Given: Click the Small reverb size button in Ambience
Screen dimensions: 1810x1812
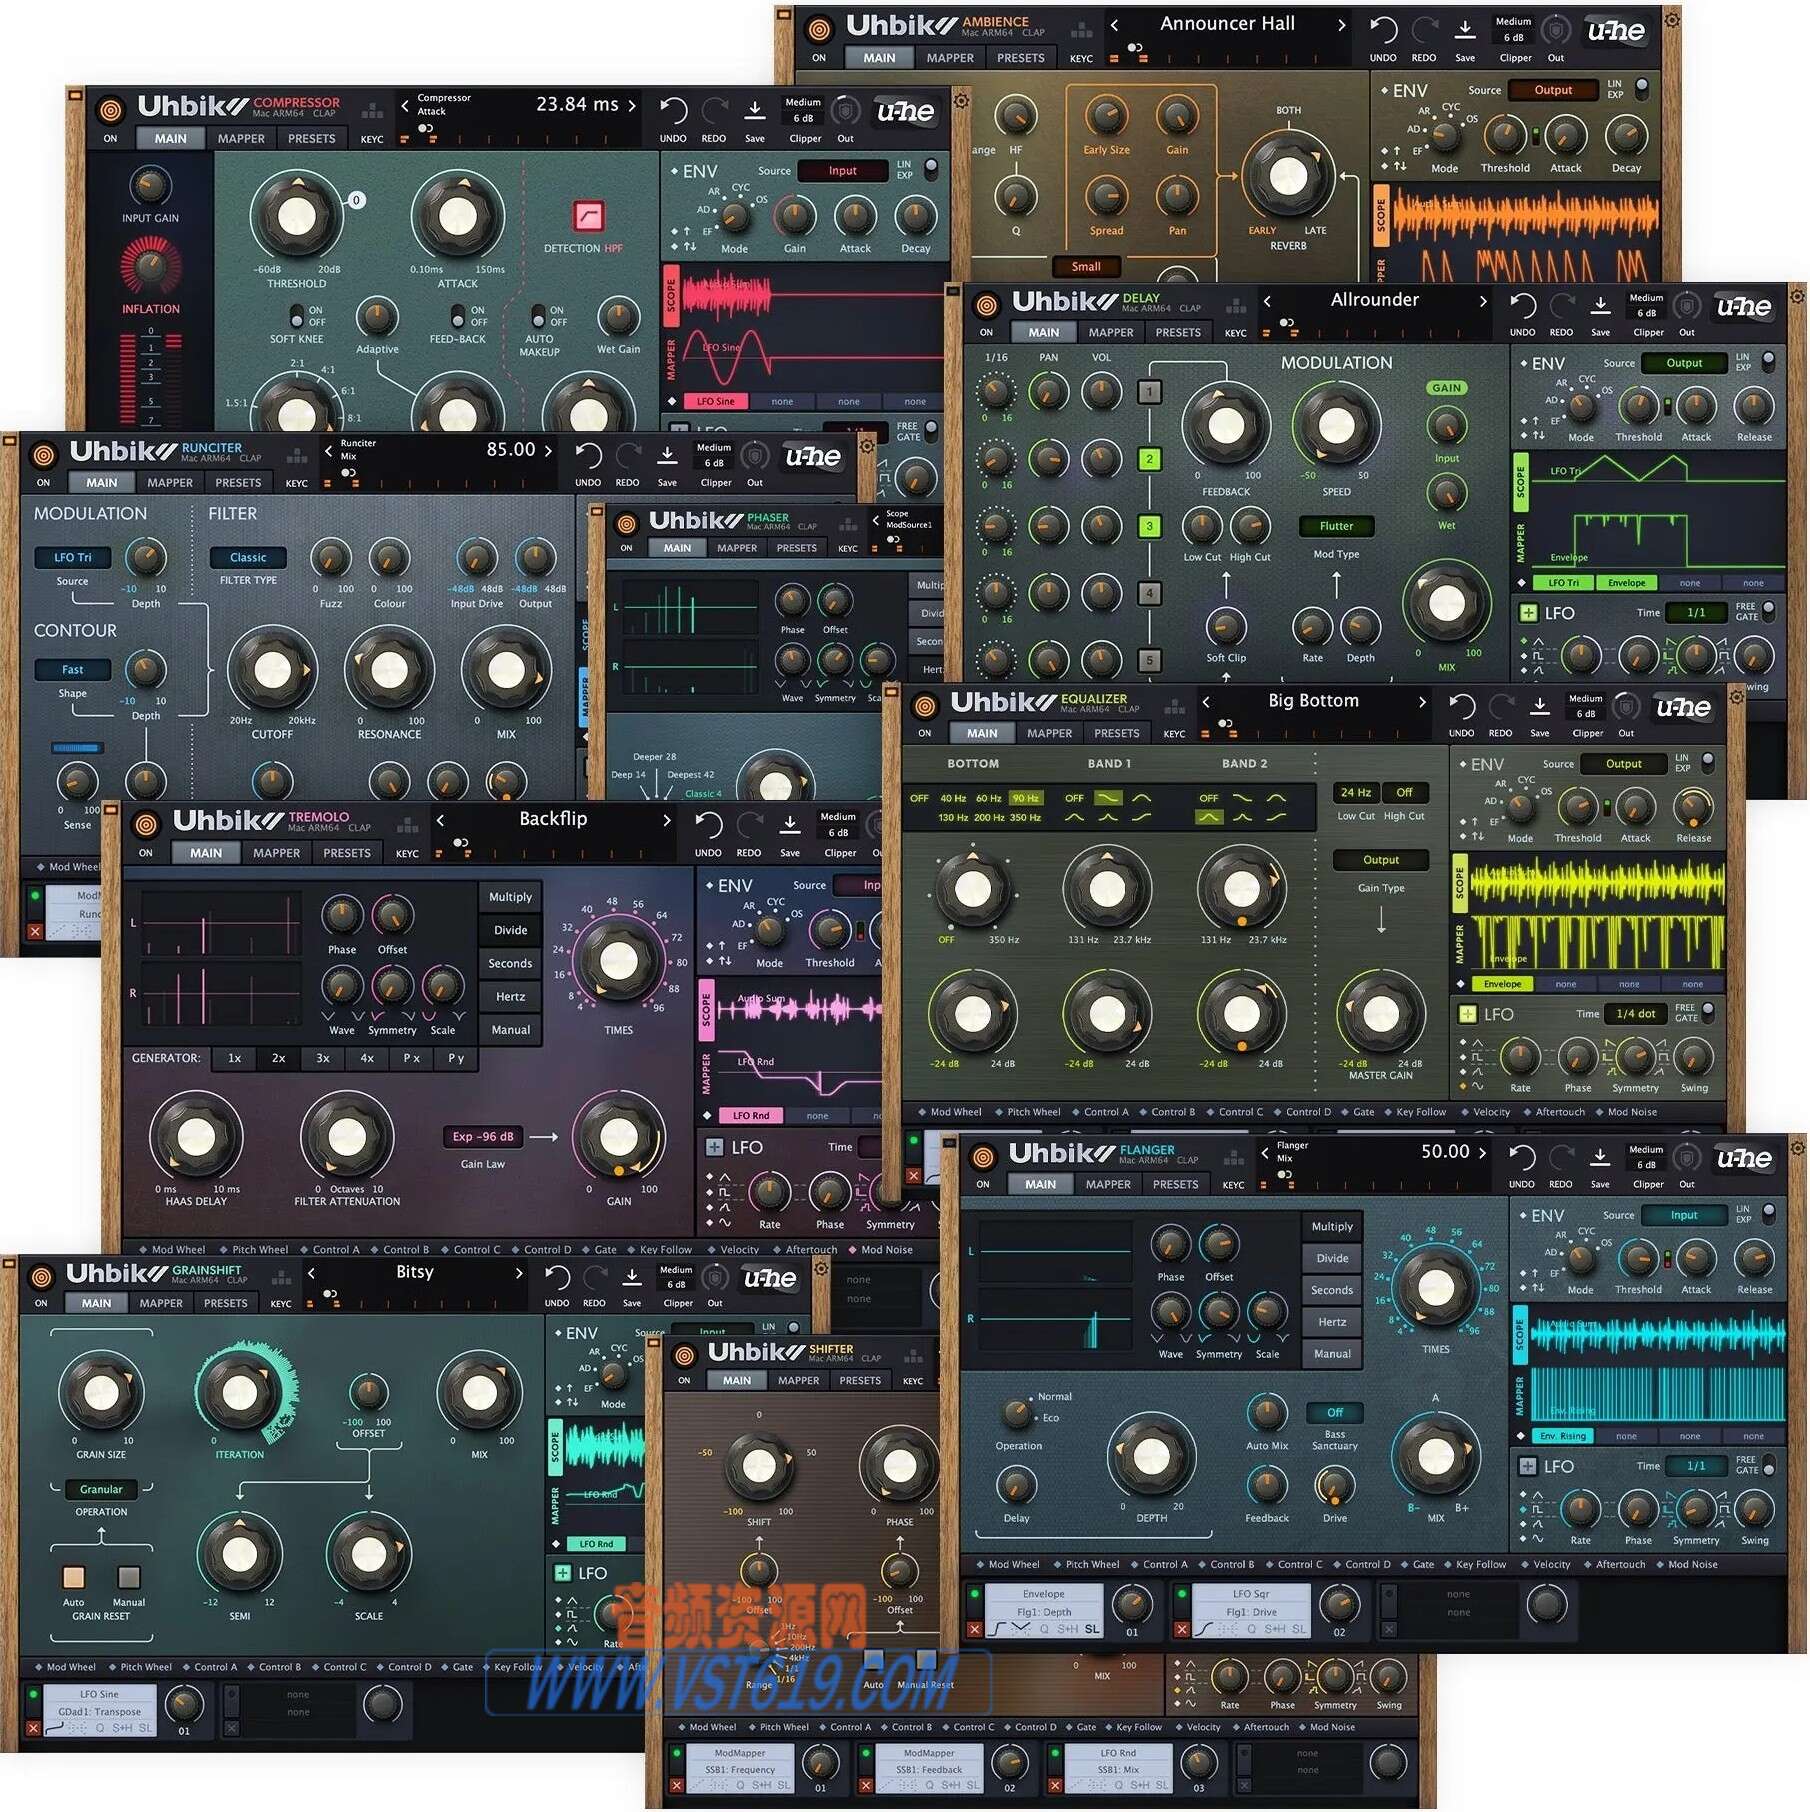Looking at the screenshot, I should pos(1086,267).
